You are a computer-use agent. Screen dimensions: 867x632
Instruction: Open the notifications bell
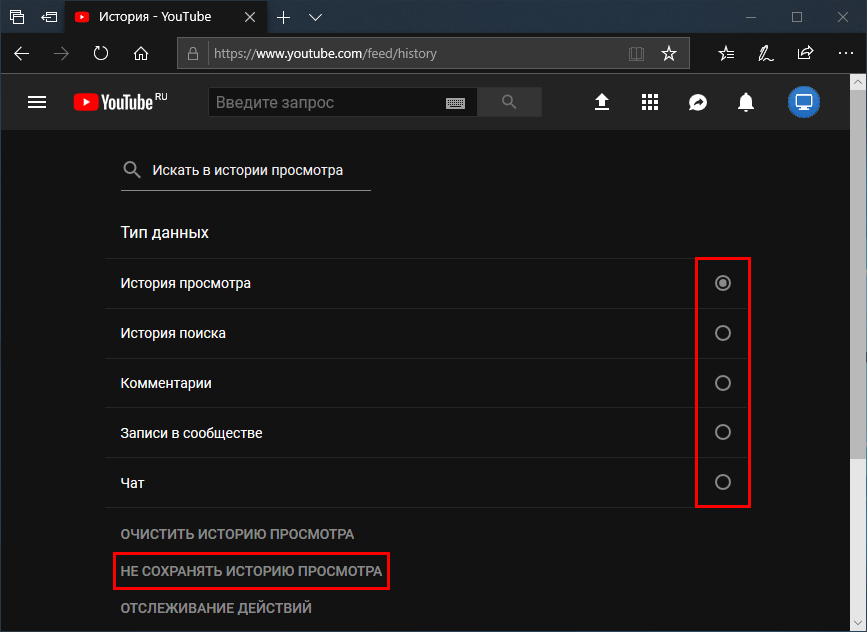(x=746, y=102)
